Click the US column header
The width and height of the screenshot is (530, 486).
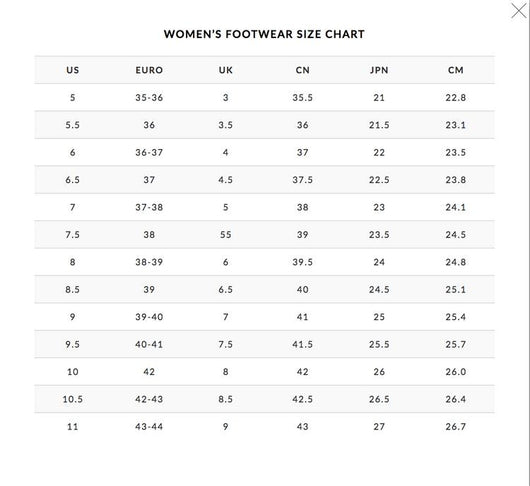pos(73,70)
